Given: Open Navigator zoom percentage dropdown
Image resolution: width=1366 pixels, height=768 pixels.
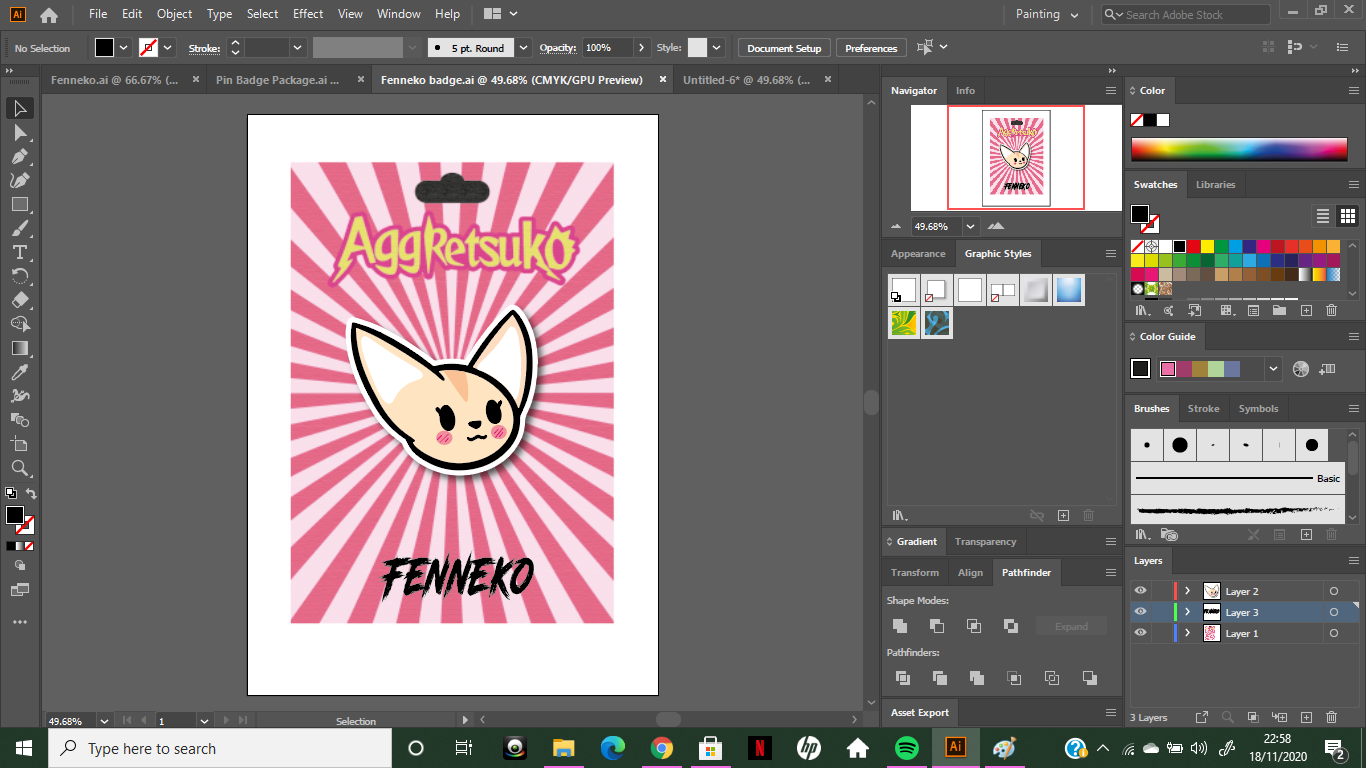Looking at the screenshot, I should coord(971,227).
